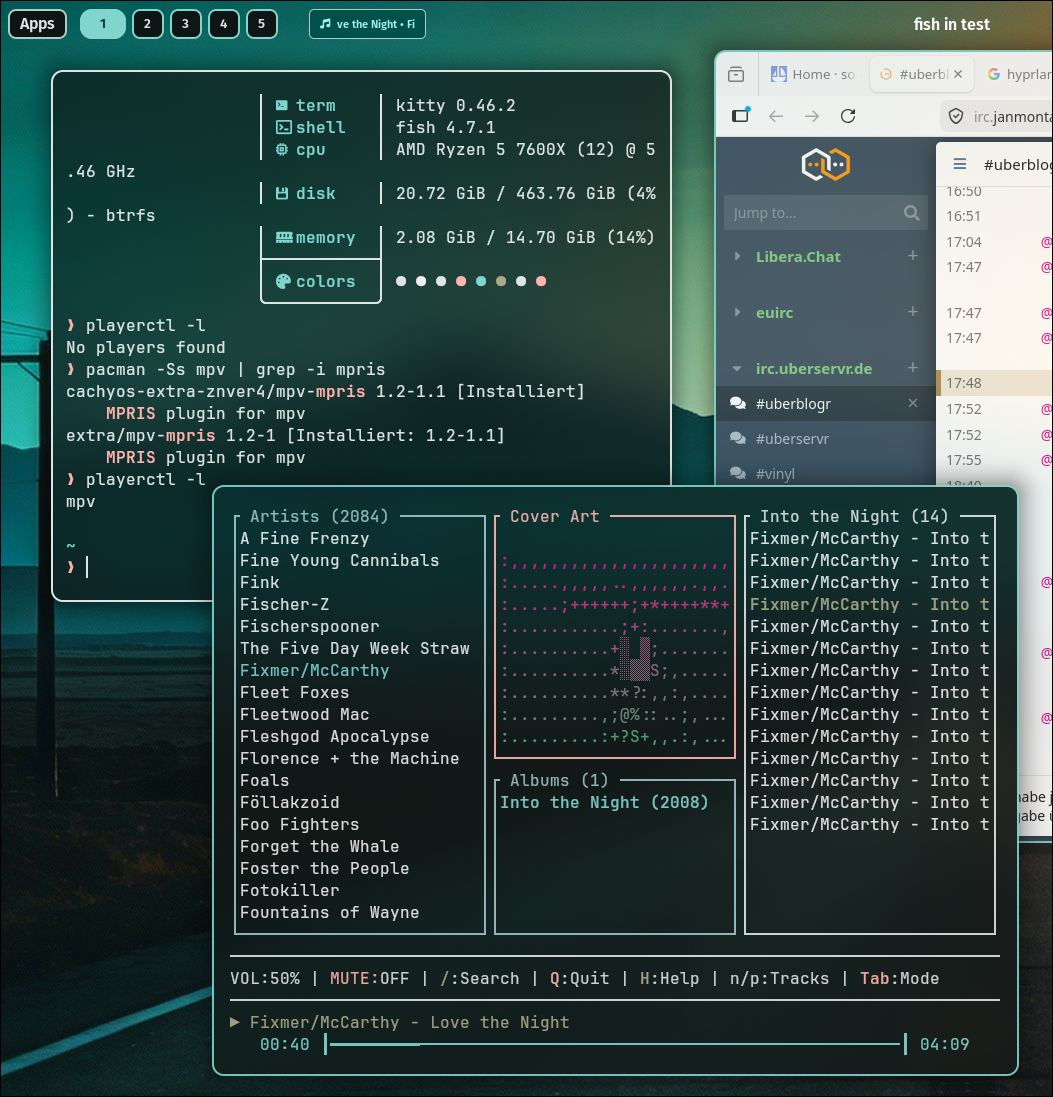Select artist 'Florence + the Machine'

(x=349, y=758)
